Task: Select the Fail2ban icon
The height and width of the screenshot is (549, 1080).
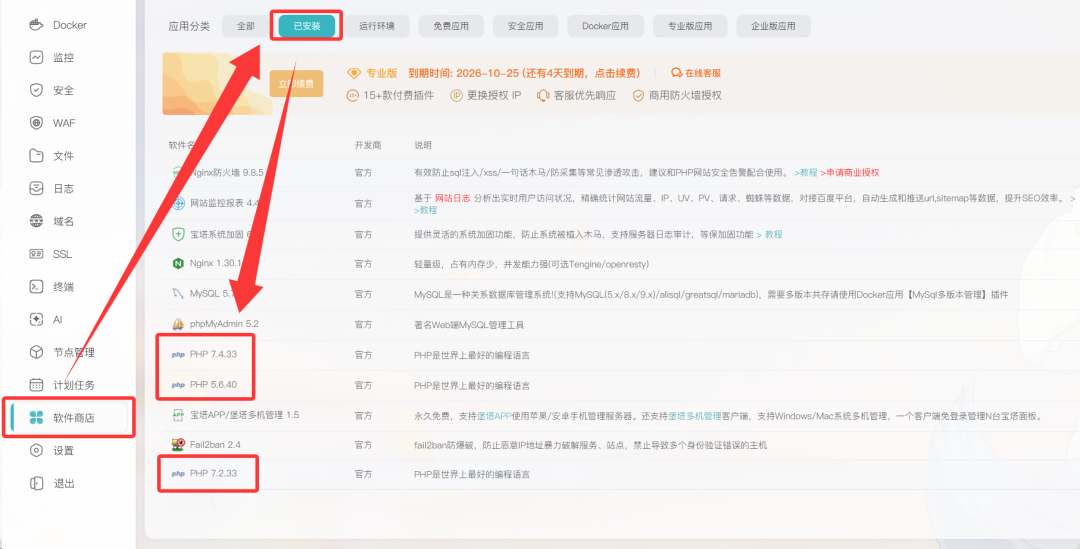Action: point(178,445)
